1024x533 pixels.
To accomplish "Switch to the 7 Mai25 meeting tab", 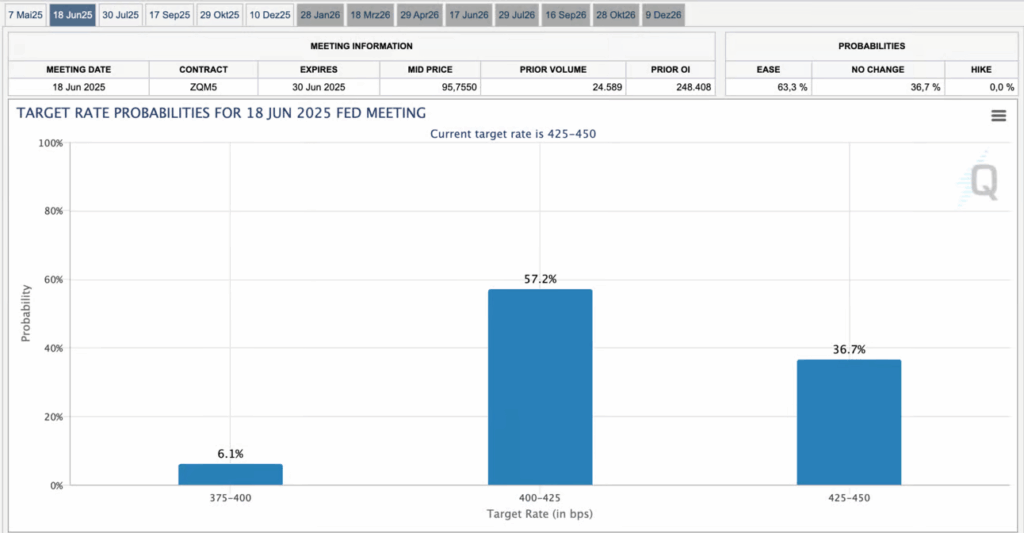I will (x=24, y=15).
